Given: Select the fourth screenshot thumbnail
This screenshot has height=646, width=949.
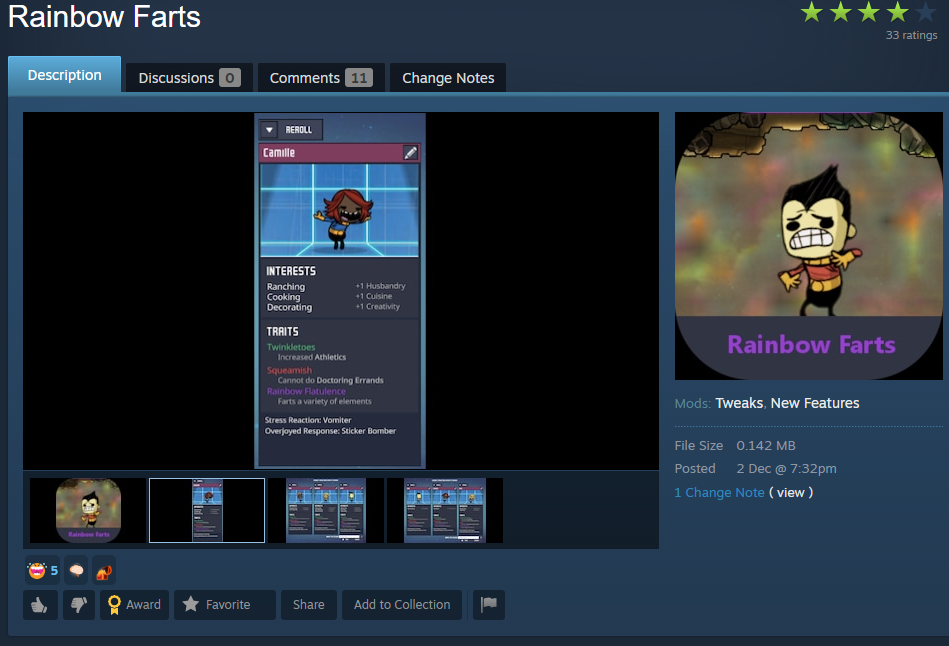Looking at the screenshot, I should pos(445,510).
